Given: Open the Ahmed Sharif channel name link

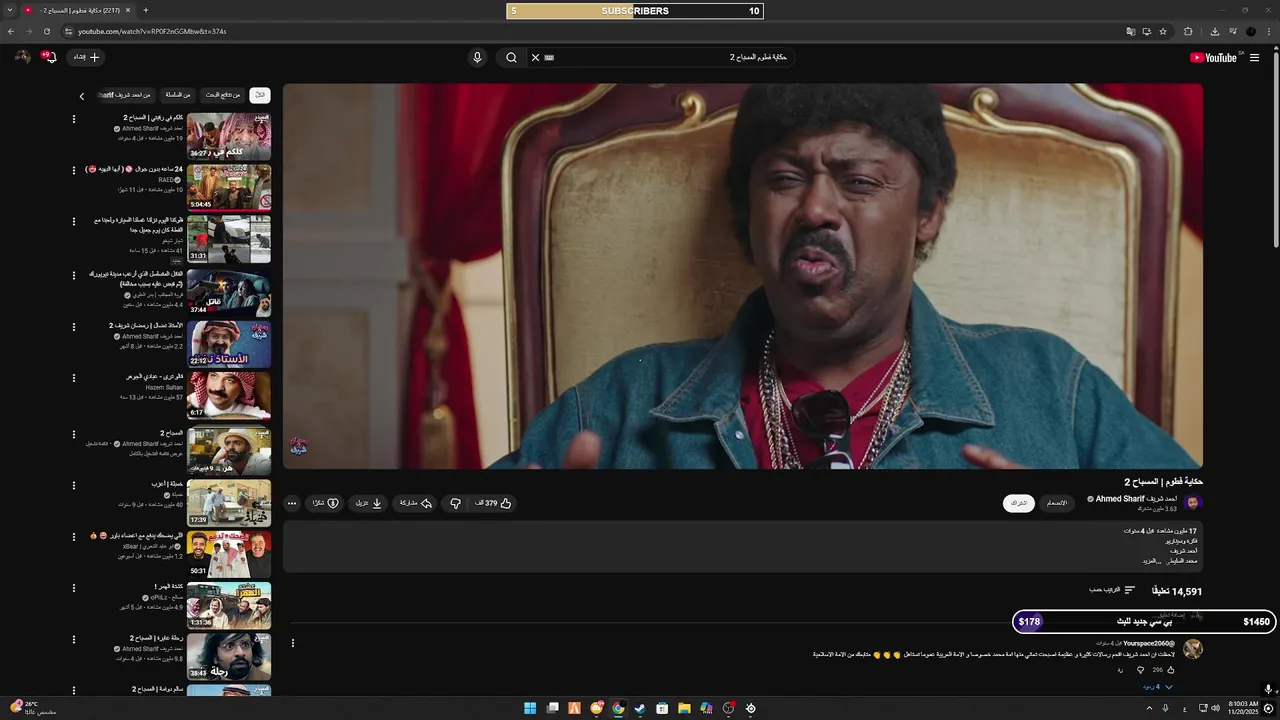Looking at the screenshot, I should (1136, 499).
